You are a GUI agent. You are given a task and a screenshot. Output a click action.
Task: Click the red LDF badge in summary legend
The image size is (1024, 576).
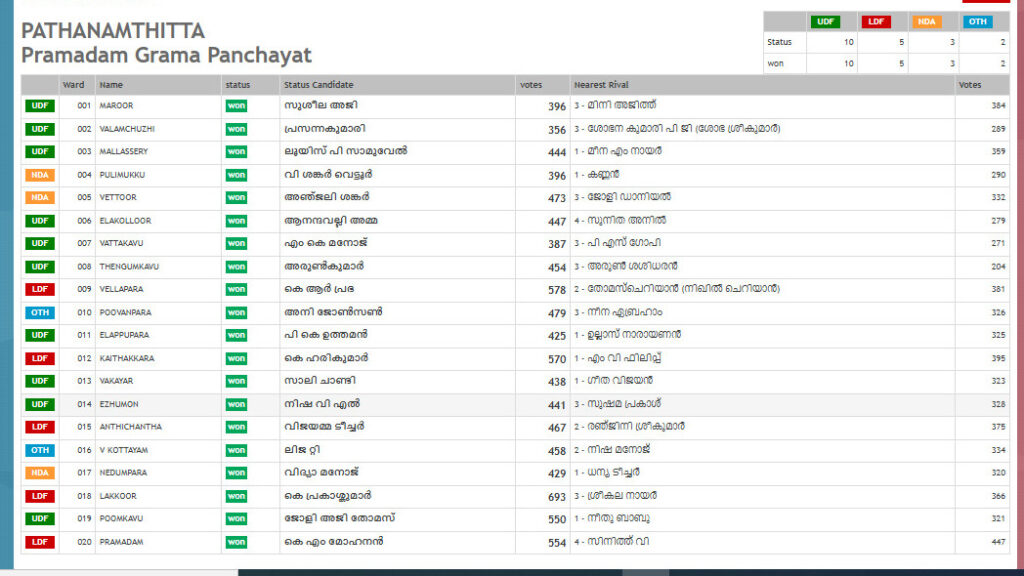tap(876, 21)
